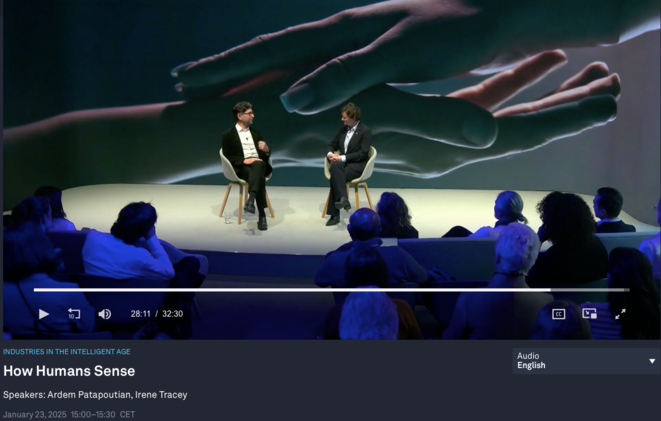This screenshot has width=661, height=421.
Task: Click the 32:30 total duration text
Action: [x=173, y=314]
